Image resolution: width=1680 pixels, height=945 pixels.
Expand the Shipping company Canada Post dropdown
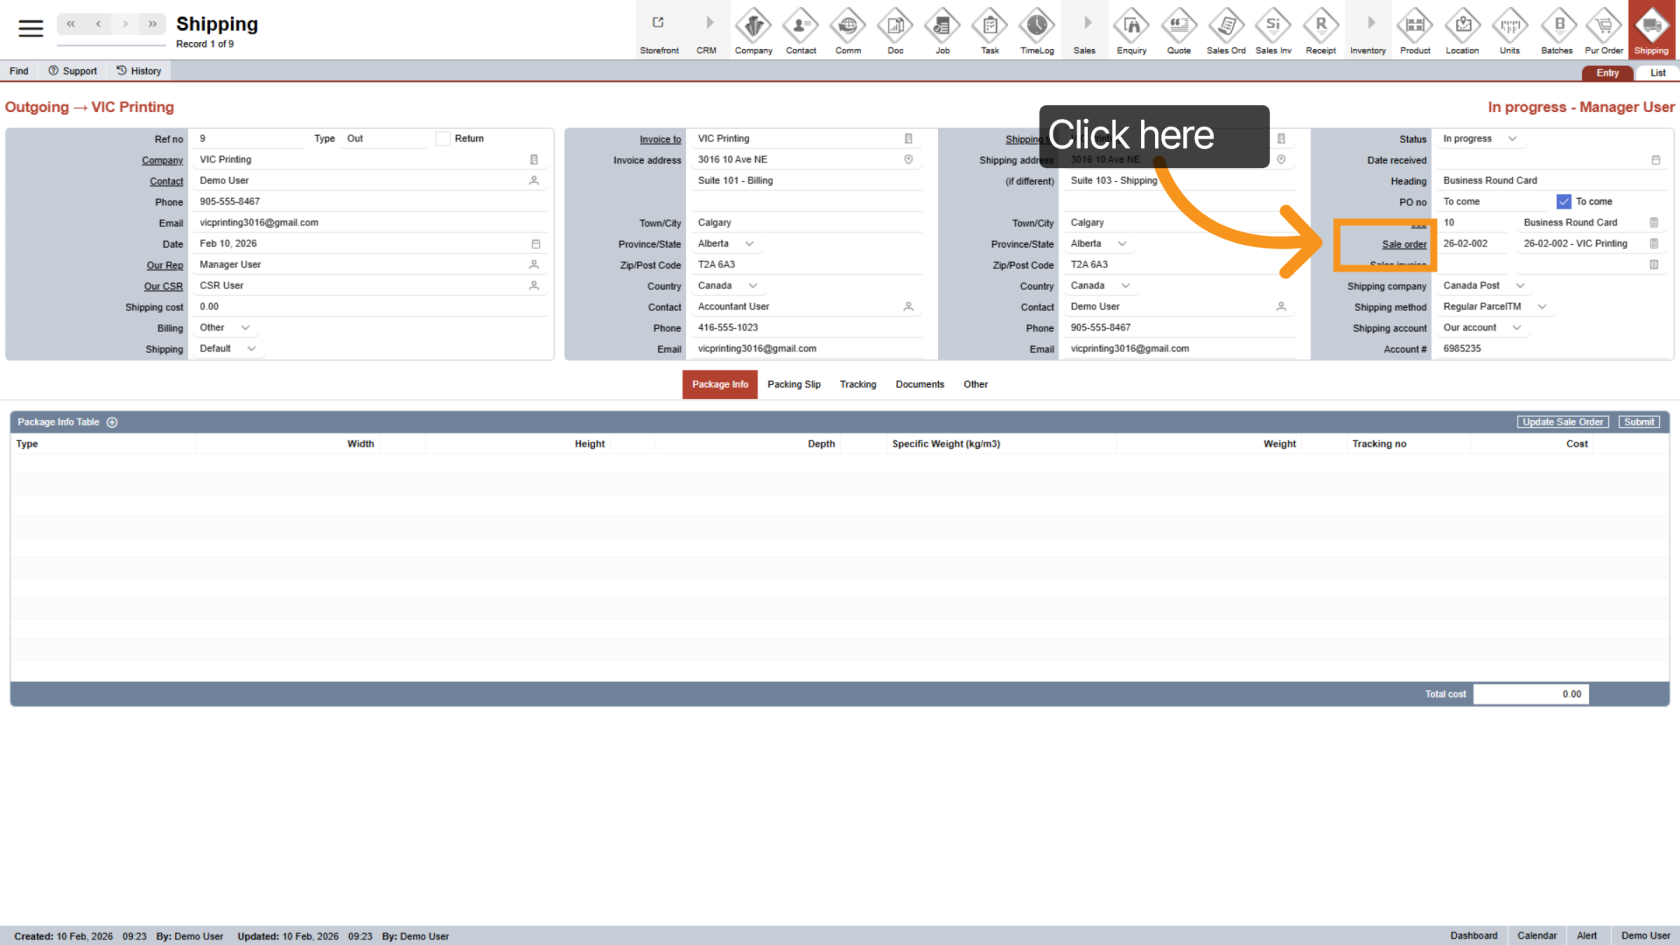point(1520,286)
